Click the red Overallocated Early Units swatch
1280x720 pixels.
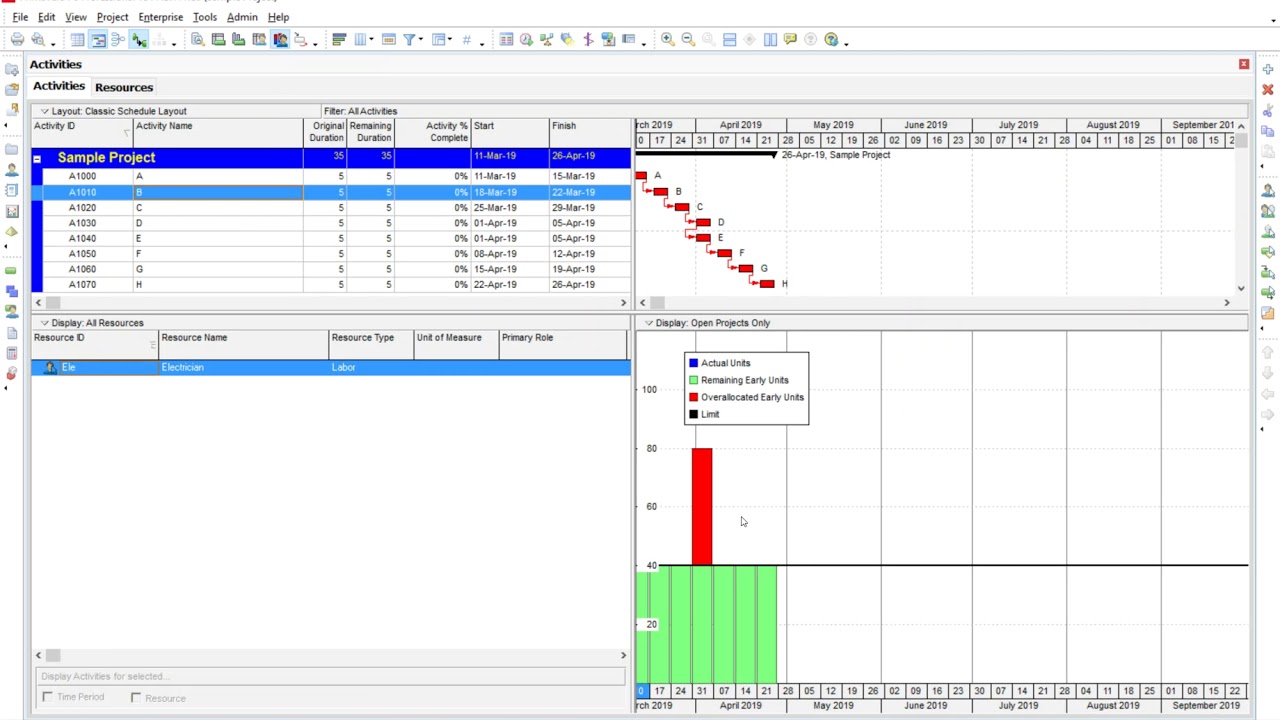click(693, 397)
